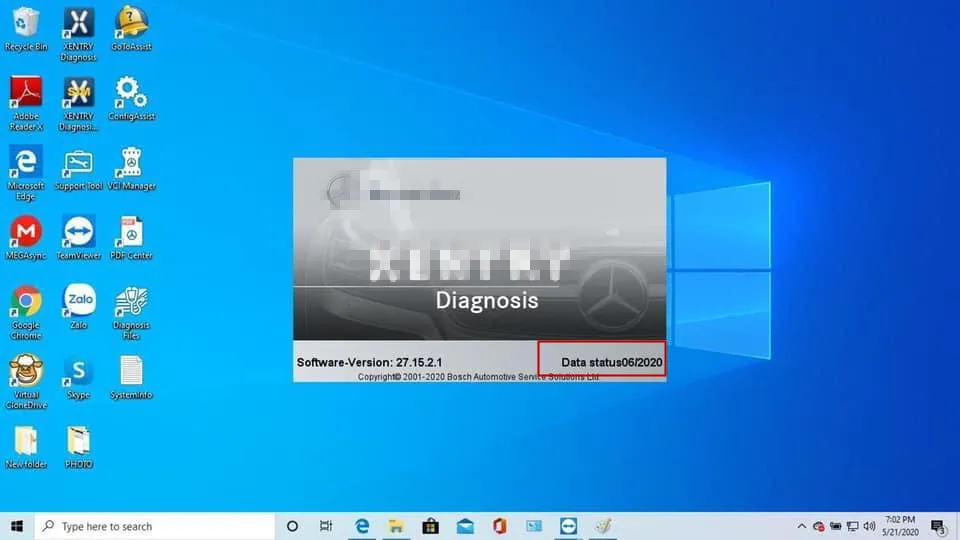Launch VCI Manager desktop shortcut
This screenshot has width=960, height=540.
point(131,169)
